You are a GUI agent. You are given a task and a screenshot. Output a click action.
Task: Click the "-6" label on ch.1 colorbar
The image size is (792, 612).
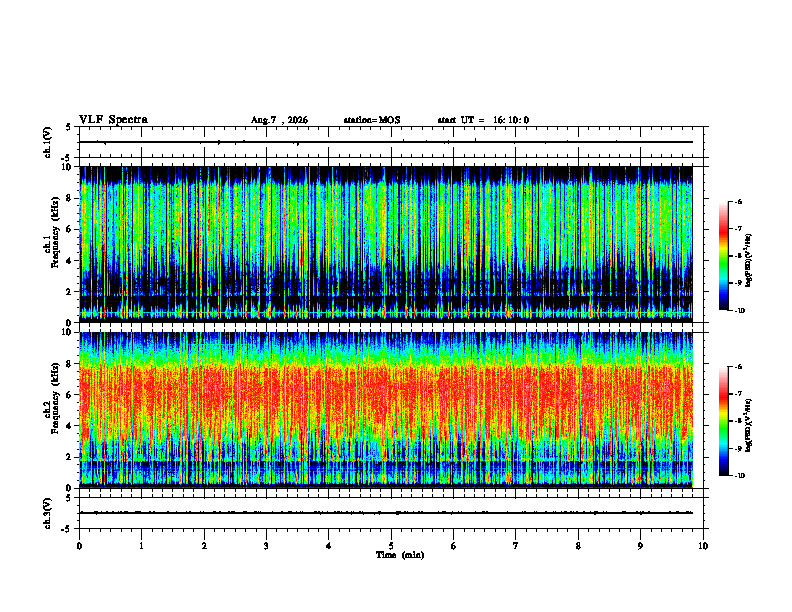point(738,201)
